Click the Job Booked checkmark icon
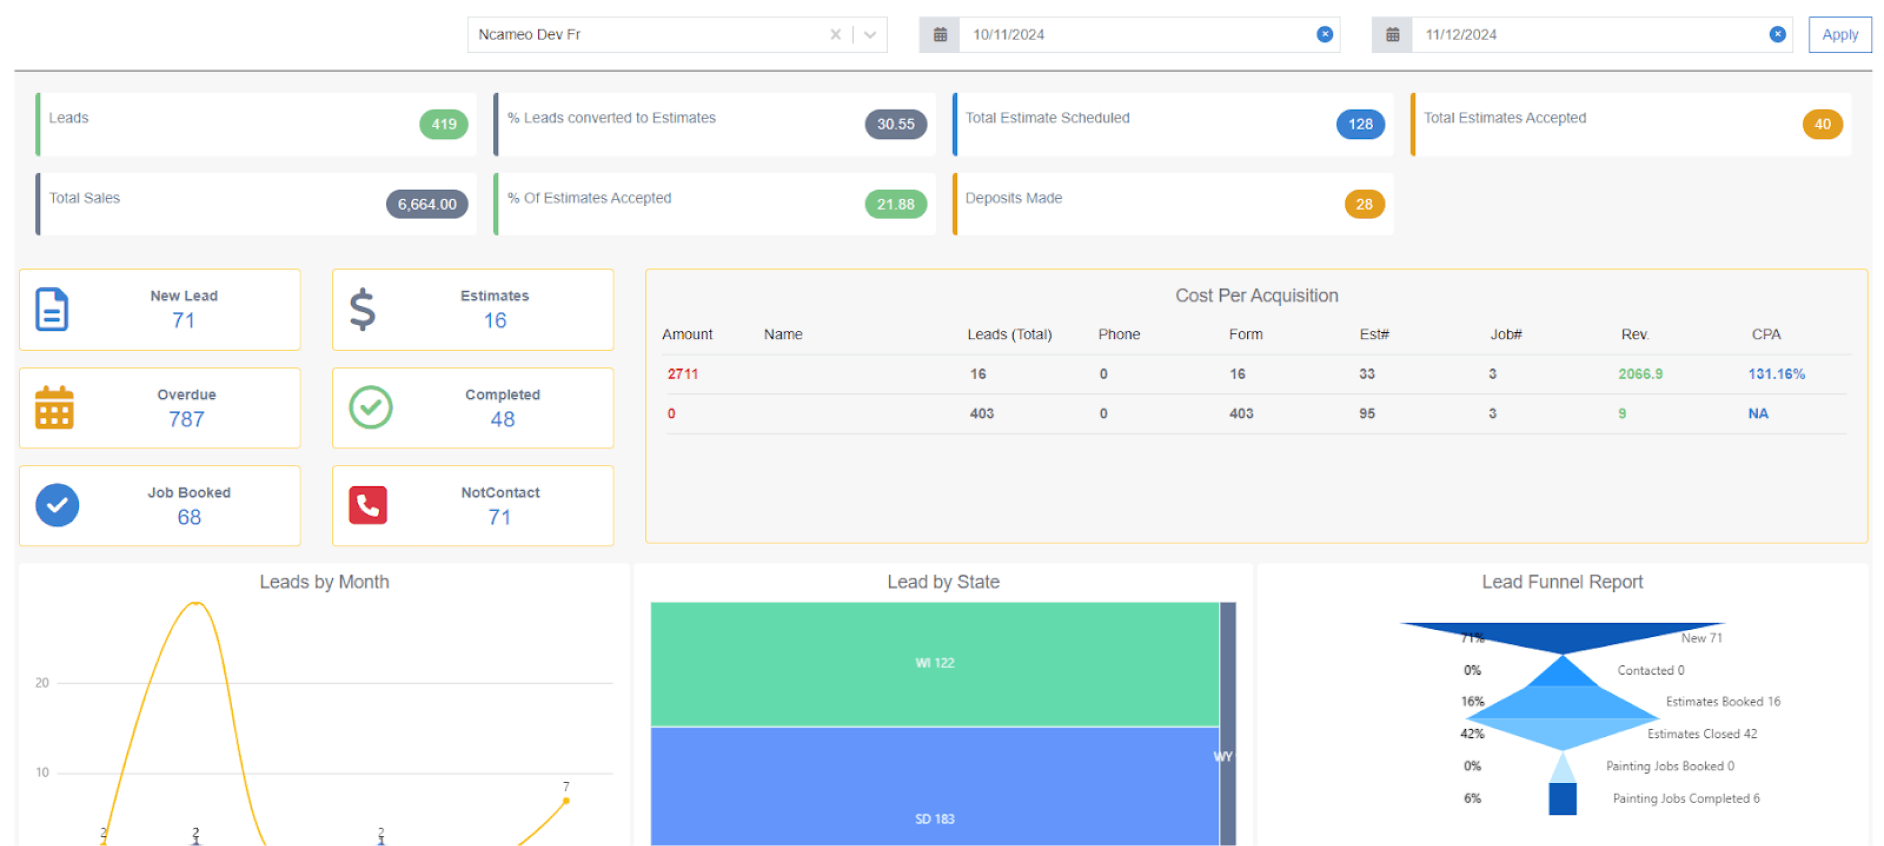The width and height of the screenshot is (1884, 846). tap(57, 506)
